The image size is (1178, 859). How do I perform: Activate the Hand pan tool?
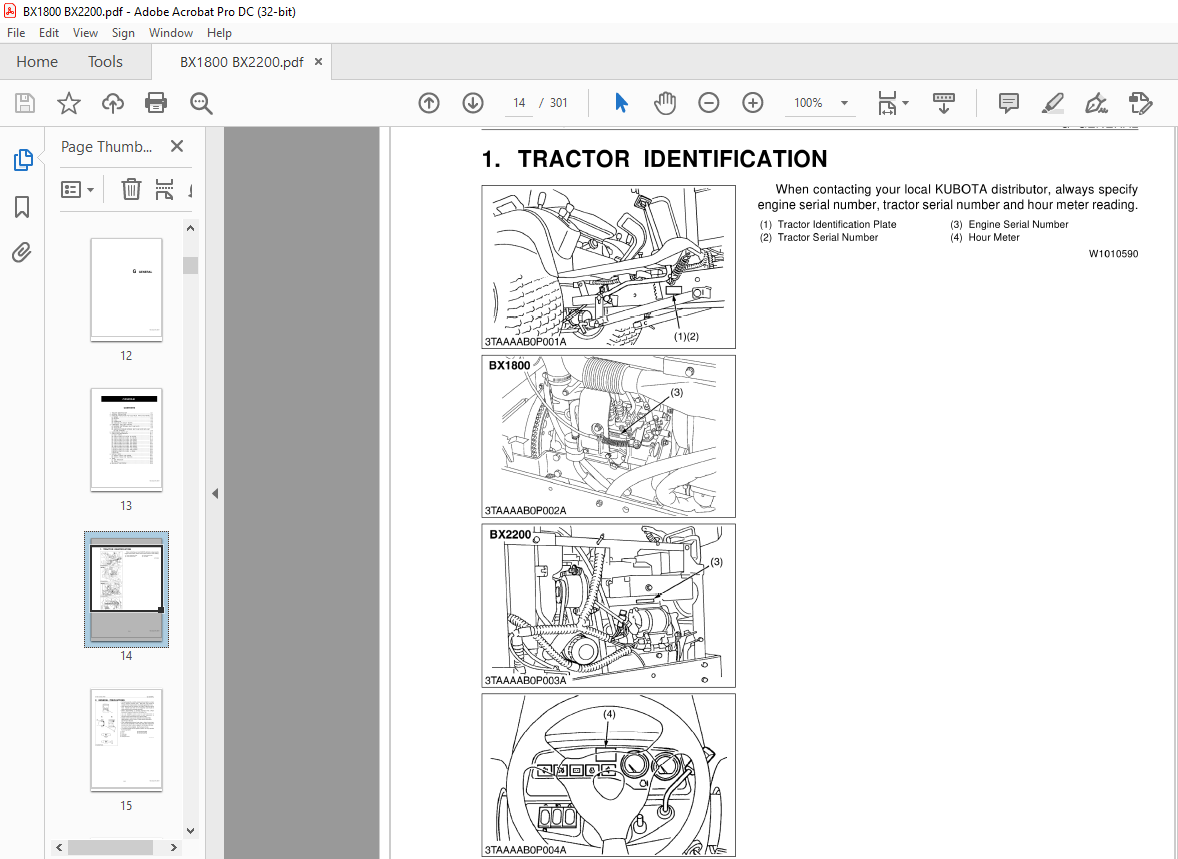664,103
